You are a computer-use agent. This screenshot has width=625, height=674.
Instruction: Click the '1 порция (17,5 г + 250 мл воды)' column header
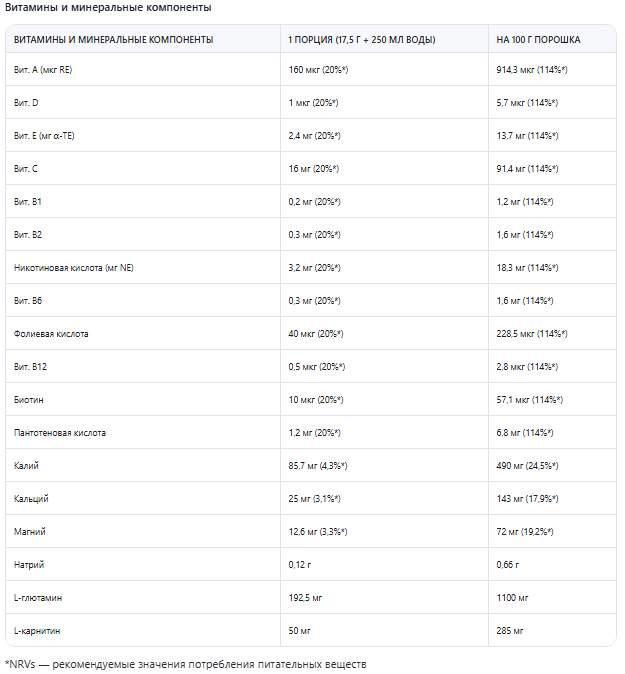click(361, 40)
